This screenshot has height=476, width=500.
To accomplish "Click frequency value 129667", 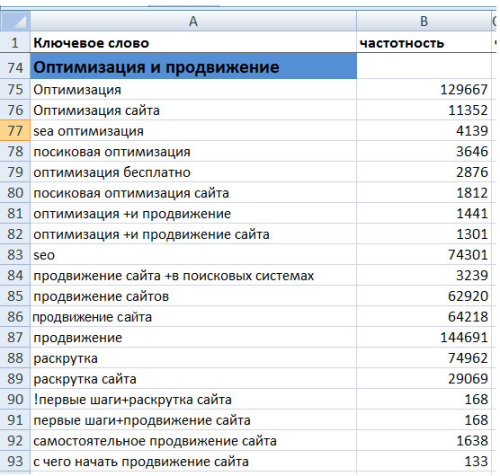I will (464, 89).
